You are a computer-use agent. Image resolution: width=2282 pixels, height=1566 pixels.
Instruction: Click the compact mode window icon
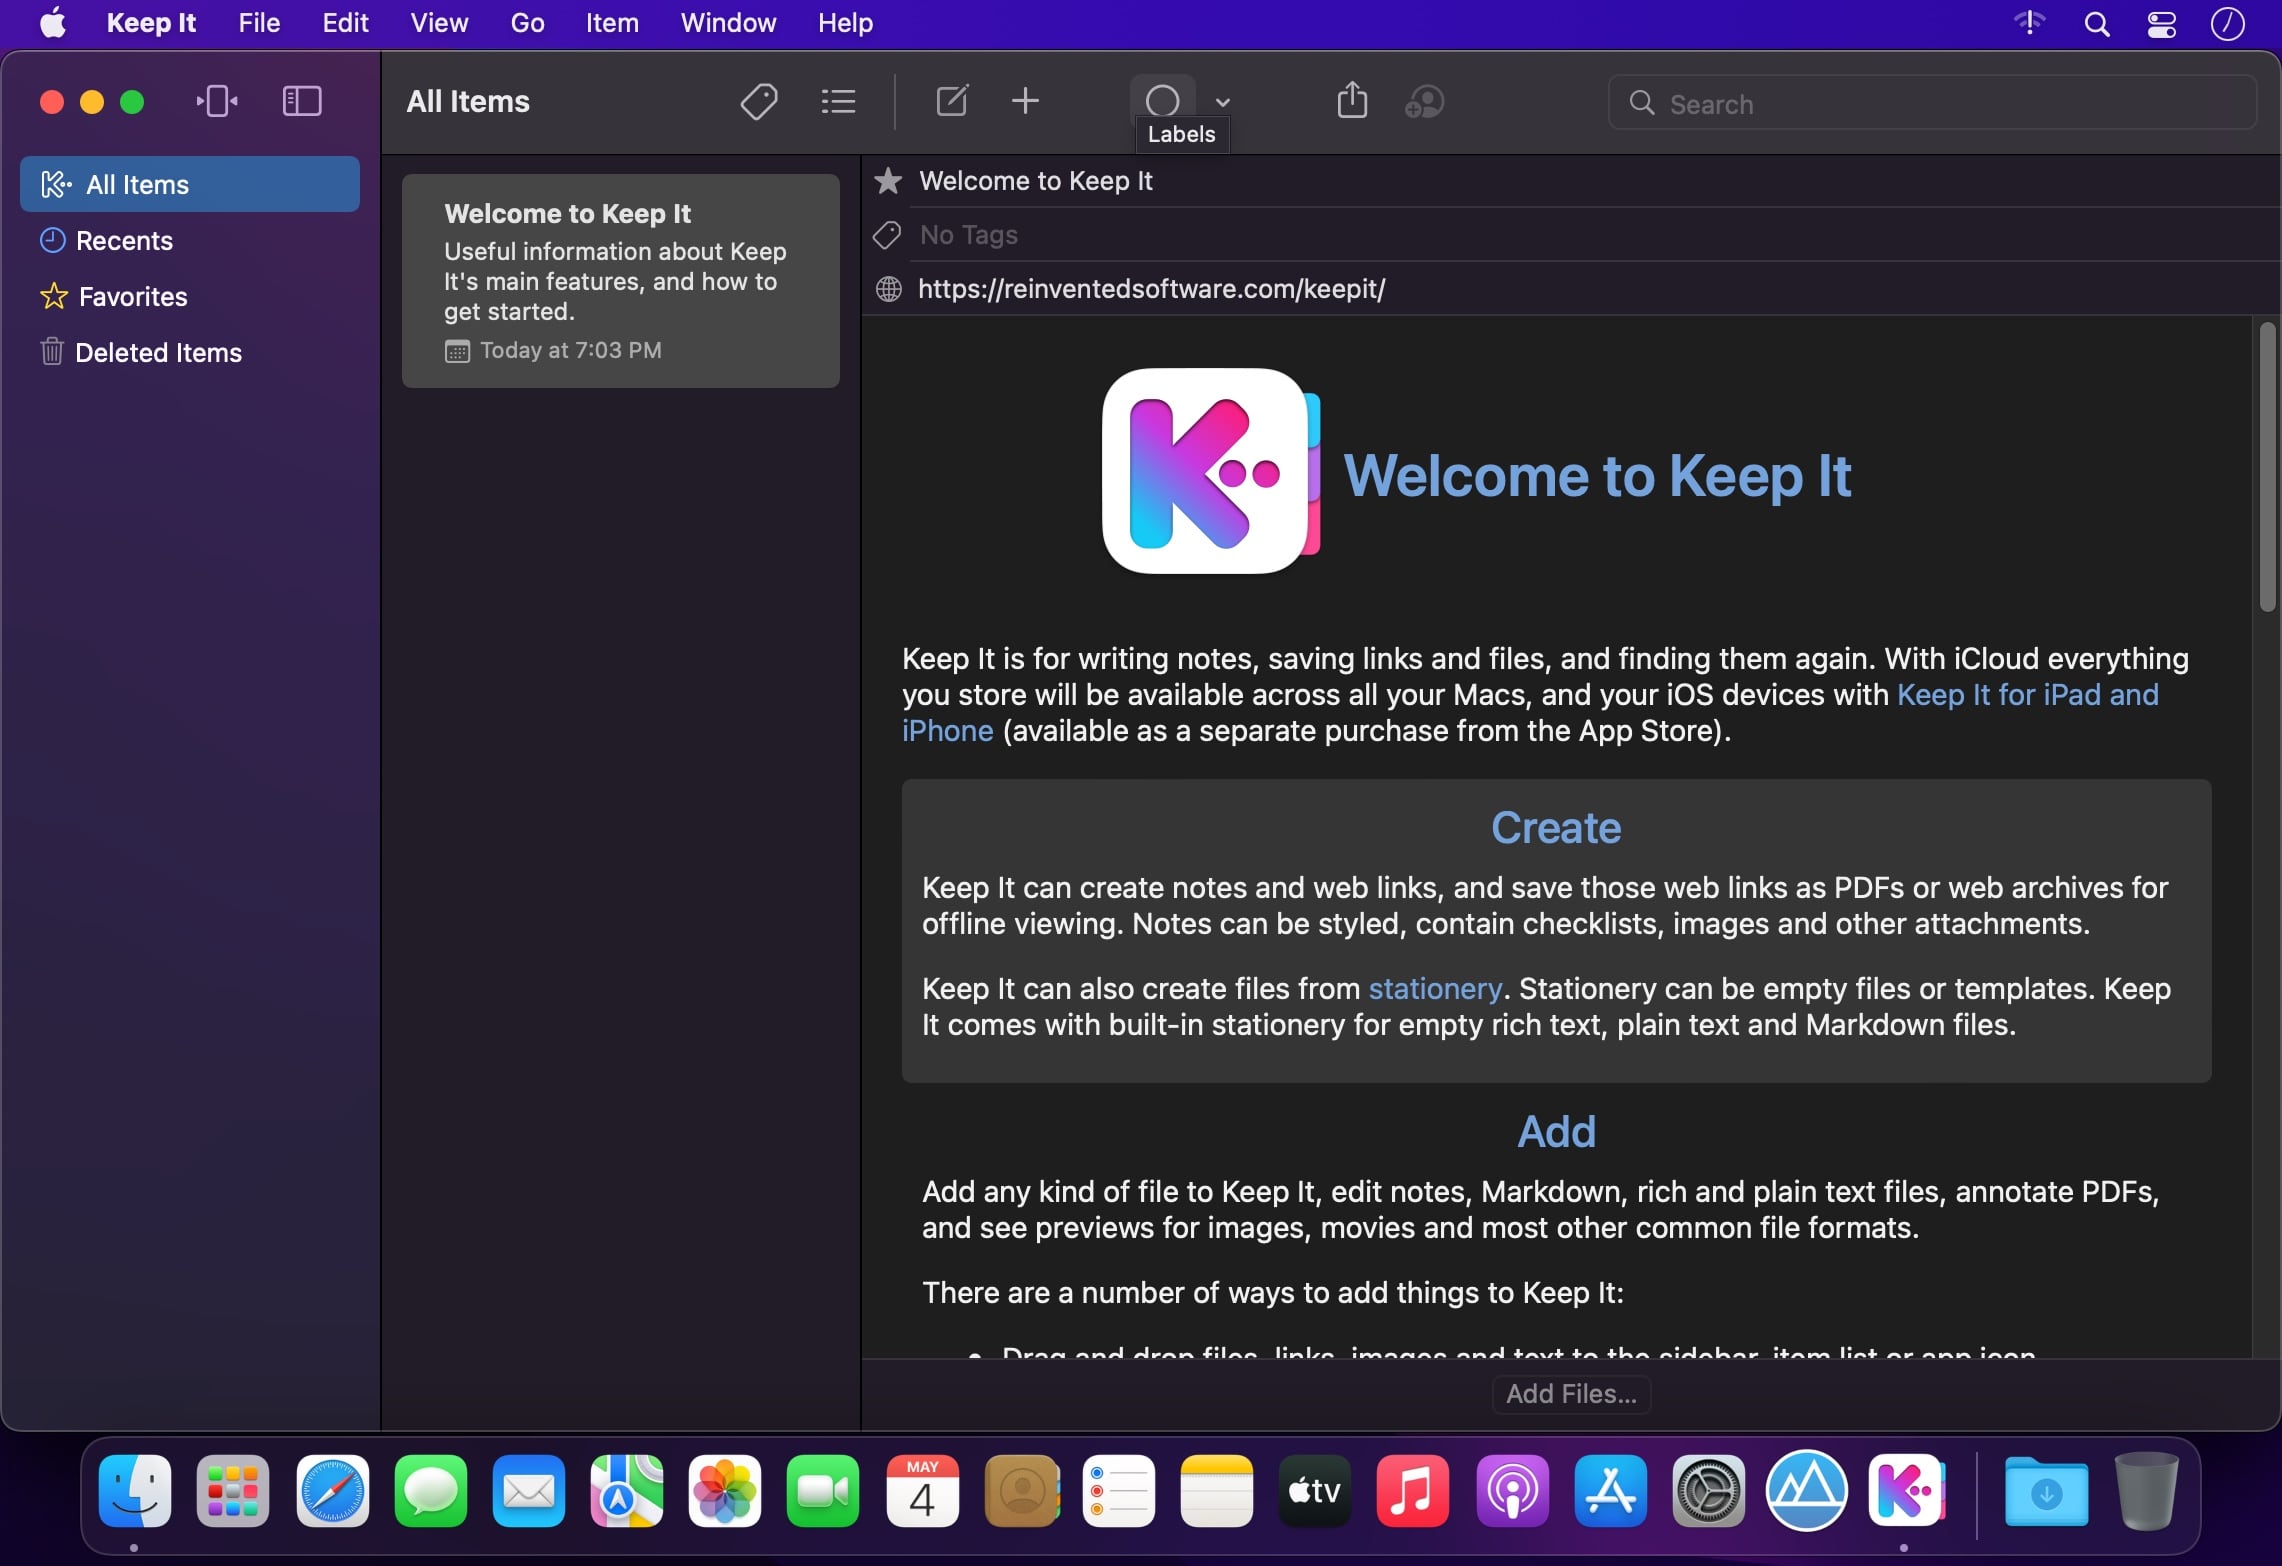point(217,101)
